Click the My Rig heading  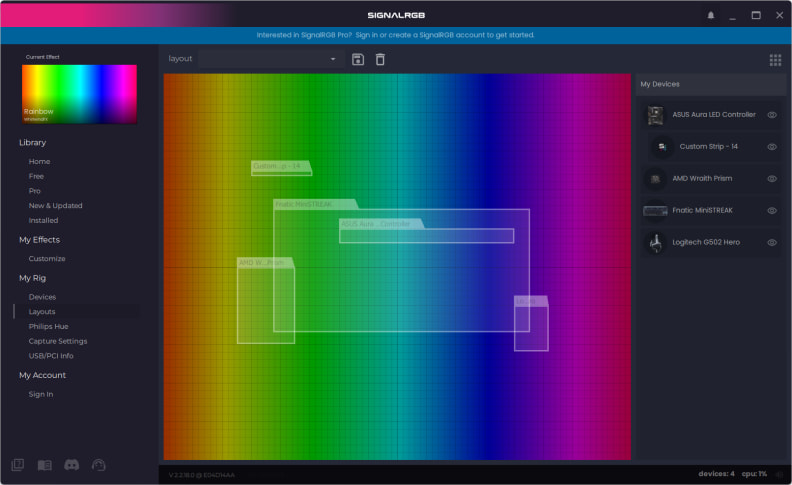click(32, 278)
